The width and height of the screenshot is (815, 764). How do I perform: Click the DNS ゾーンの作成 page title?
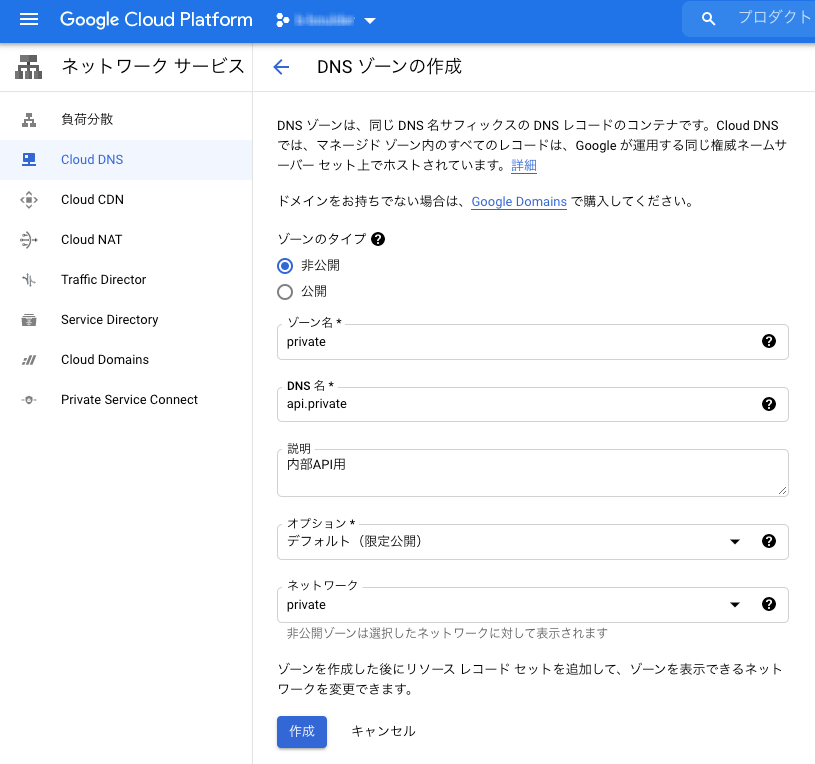[389, 67]
